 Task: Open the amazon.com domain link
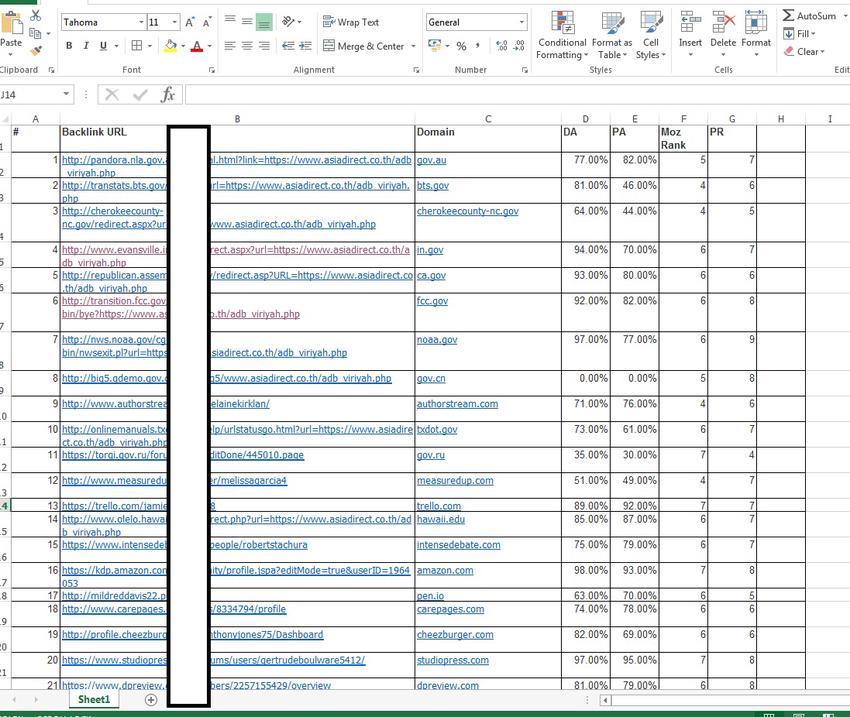[x=445, y=570]
